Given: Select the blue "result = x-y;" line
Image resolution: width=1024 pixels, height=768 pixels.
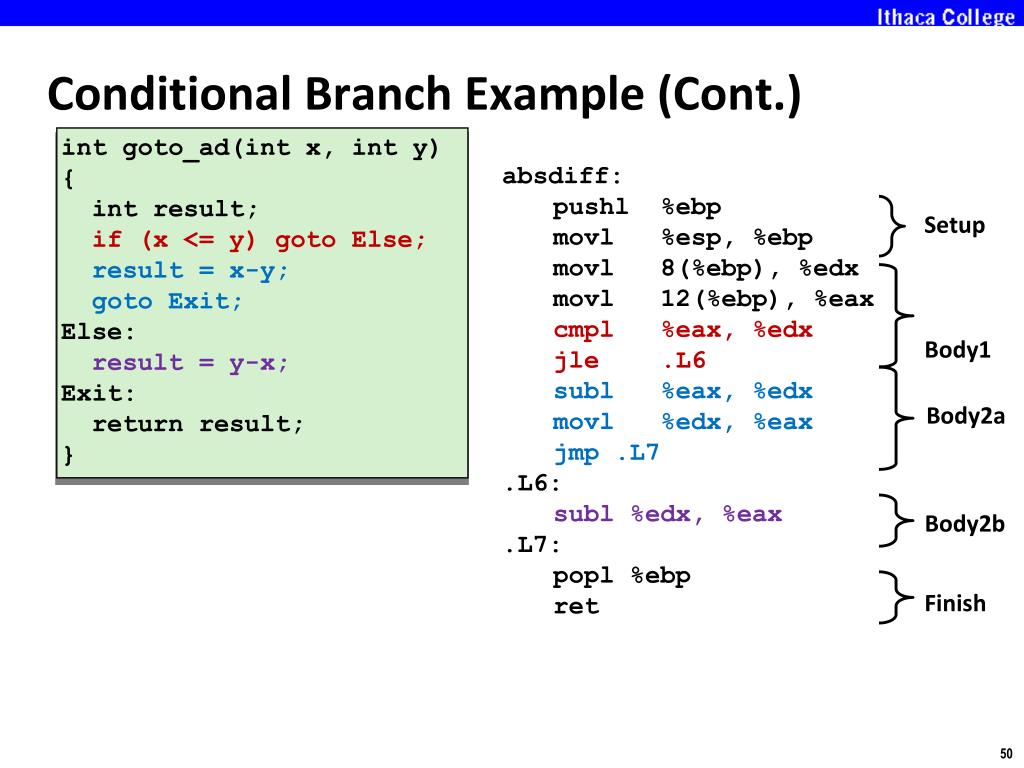Looking at the screenshot, I should pyautogui.click(x=189, y=270).
